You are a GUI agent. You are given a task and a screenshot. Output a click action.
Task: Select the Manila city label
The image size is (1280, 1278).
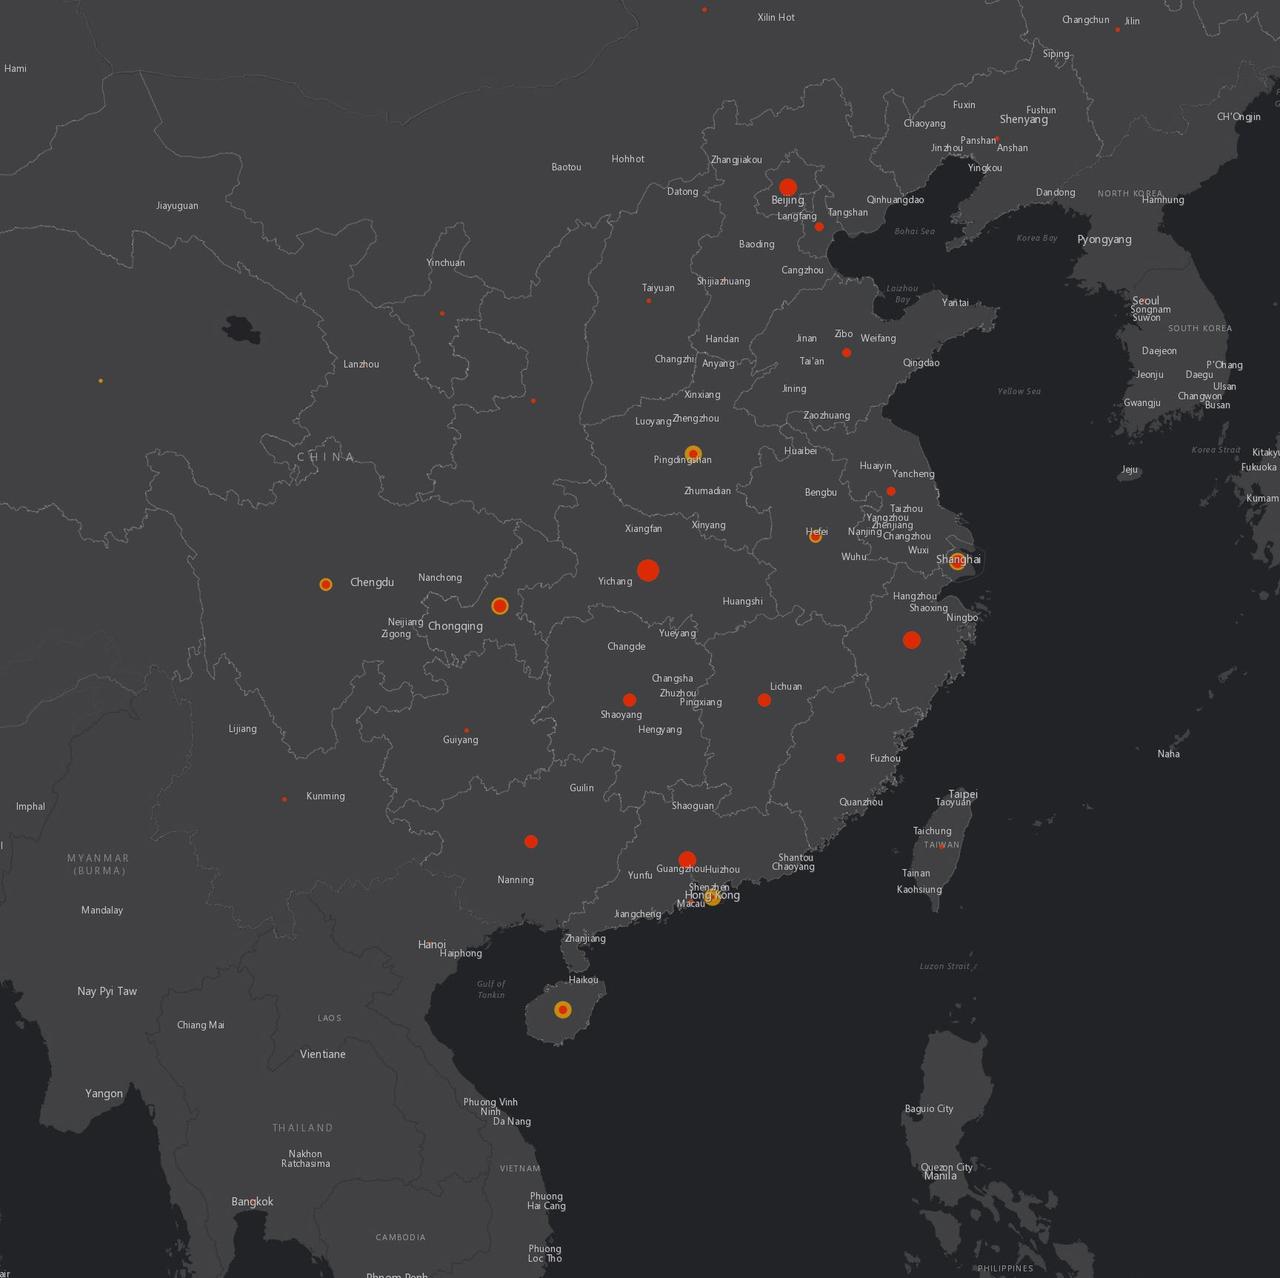tap(940, 1176)
